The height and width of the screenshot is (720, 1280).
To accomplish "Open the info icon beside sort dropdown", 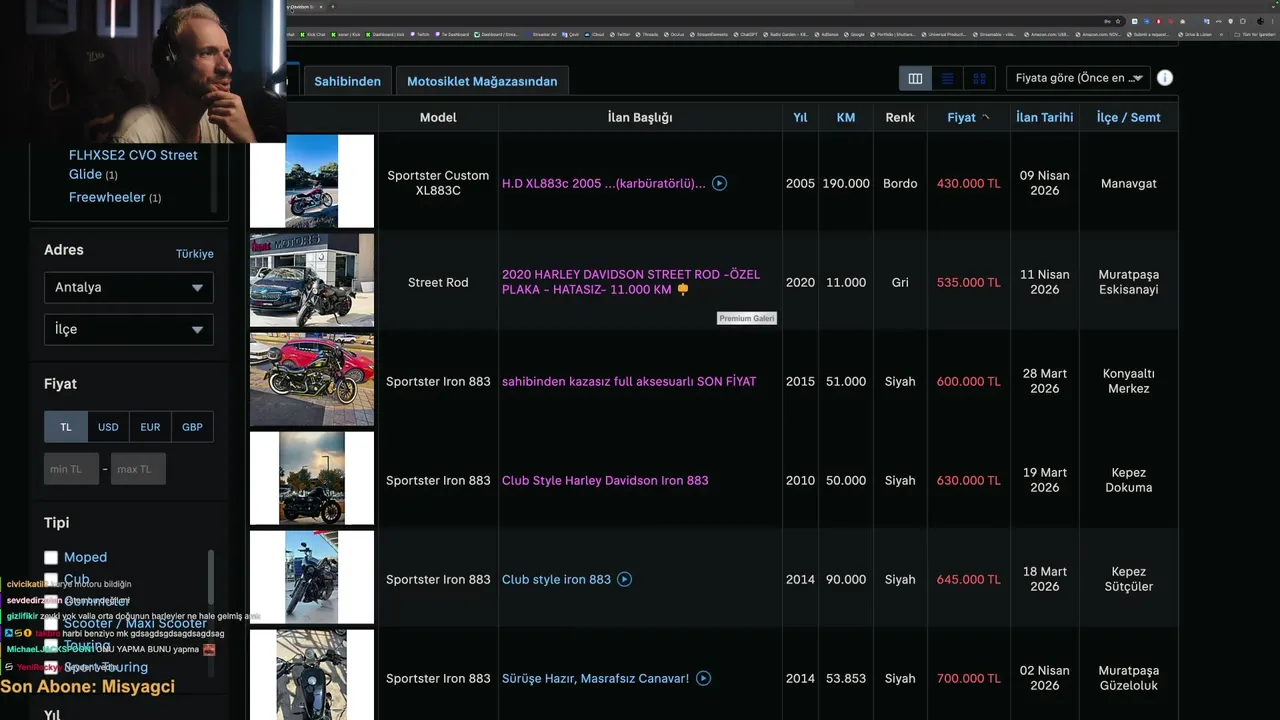I will 1165,78.
